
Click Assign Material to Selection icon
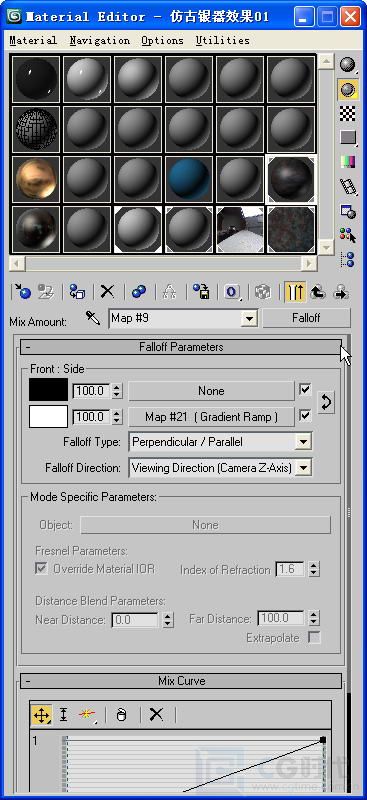click(77, 292)
